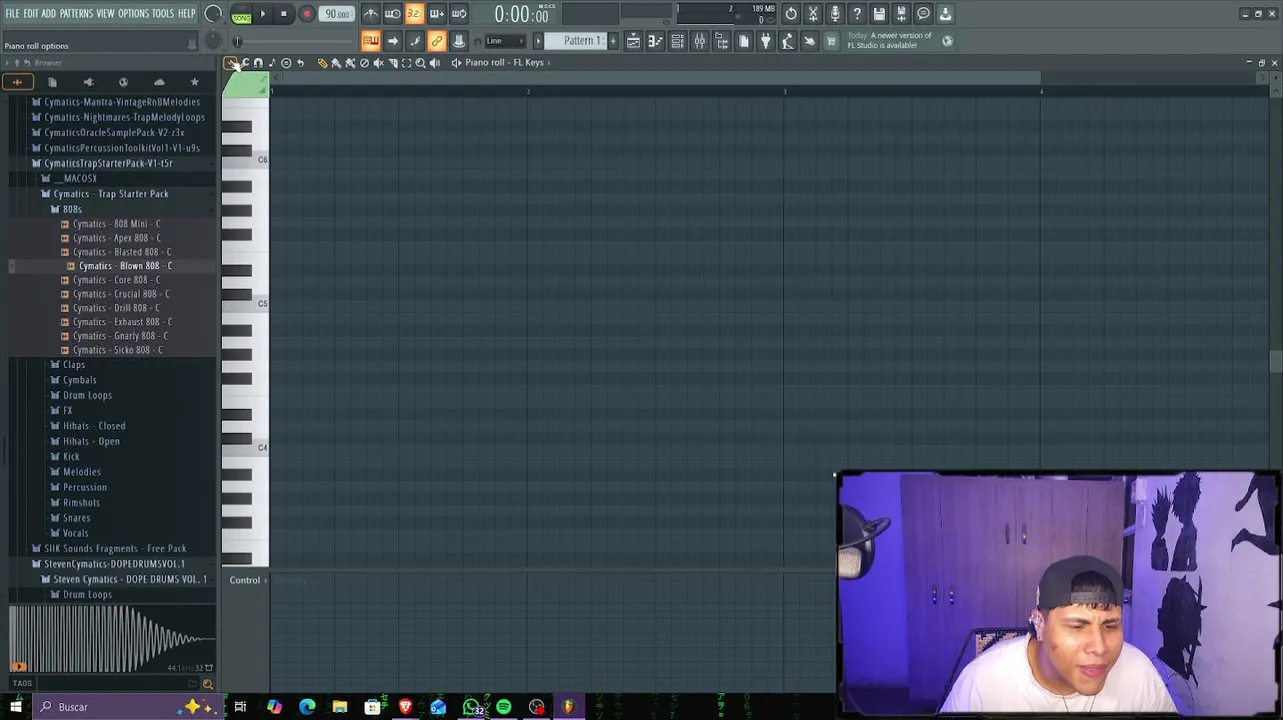
Task: Click the play button
Action: (263, 14)
